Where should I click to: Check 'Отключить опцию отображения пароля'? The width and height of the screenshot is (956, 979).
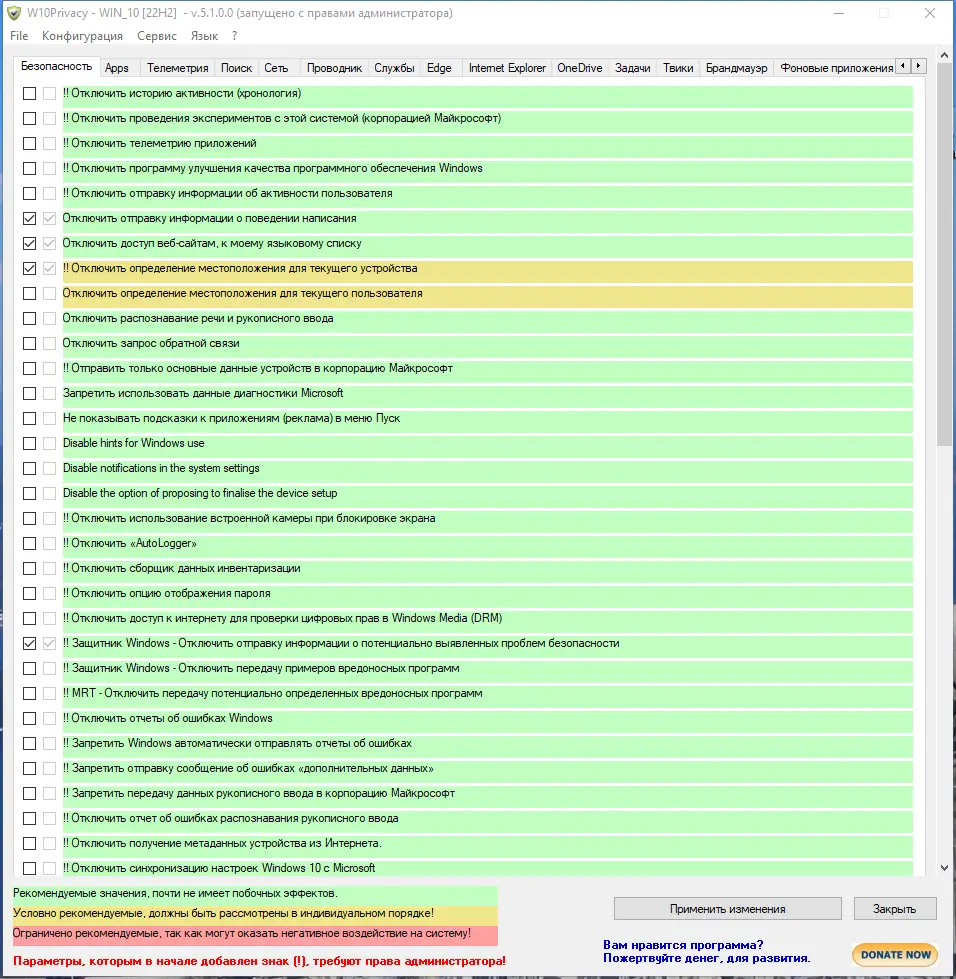(x=29, y=593)
